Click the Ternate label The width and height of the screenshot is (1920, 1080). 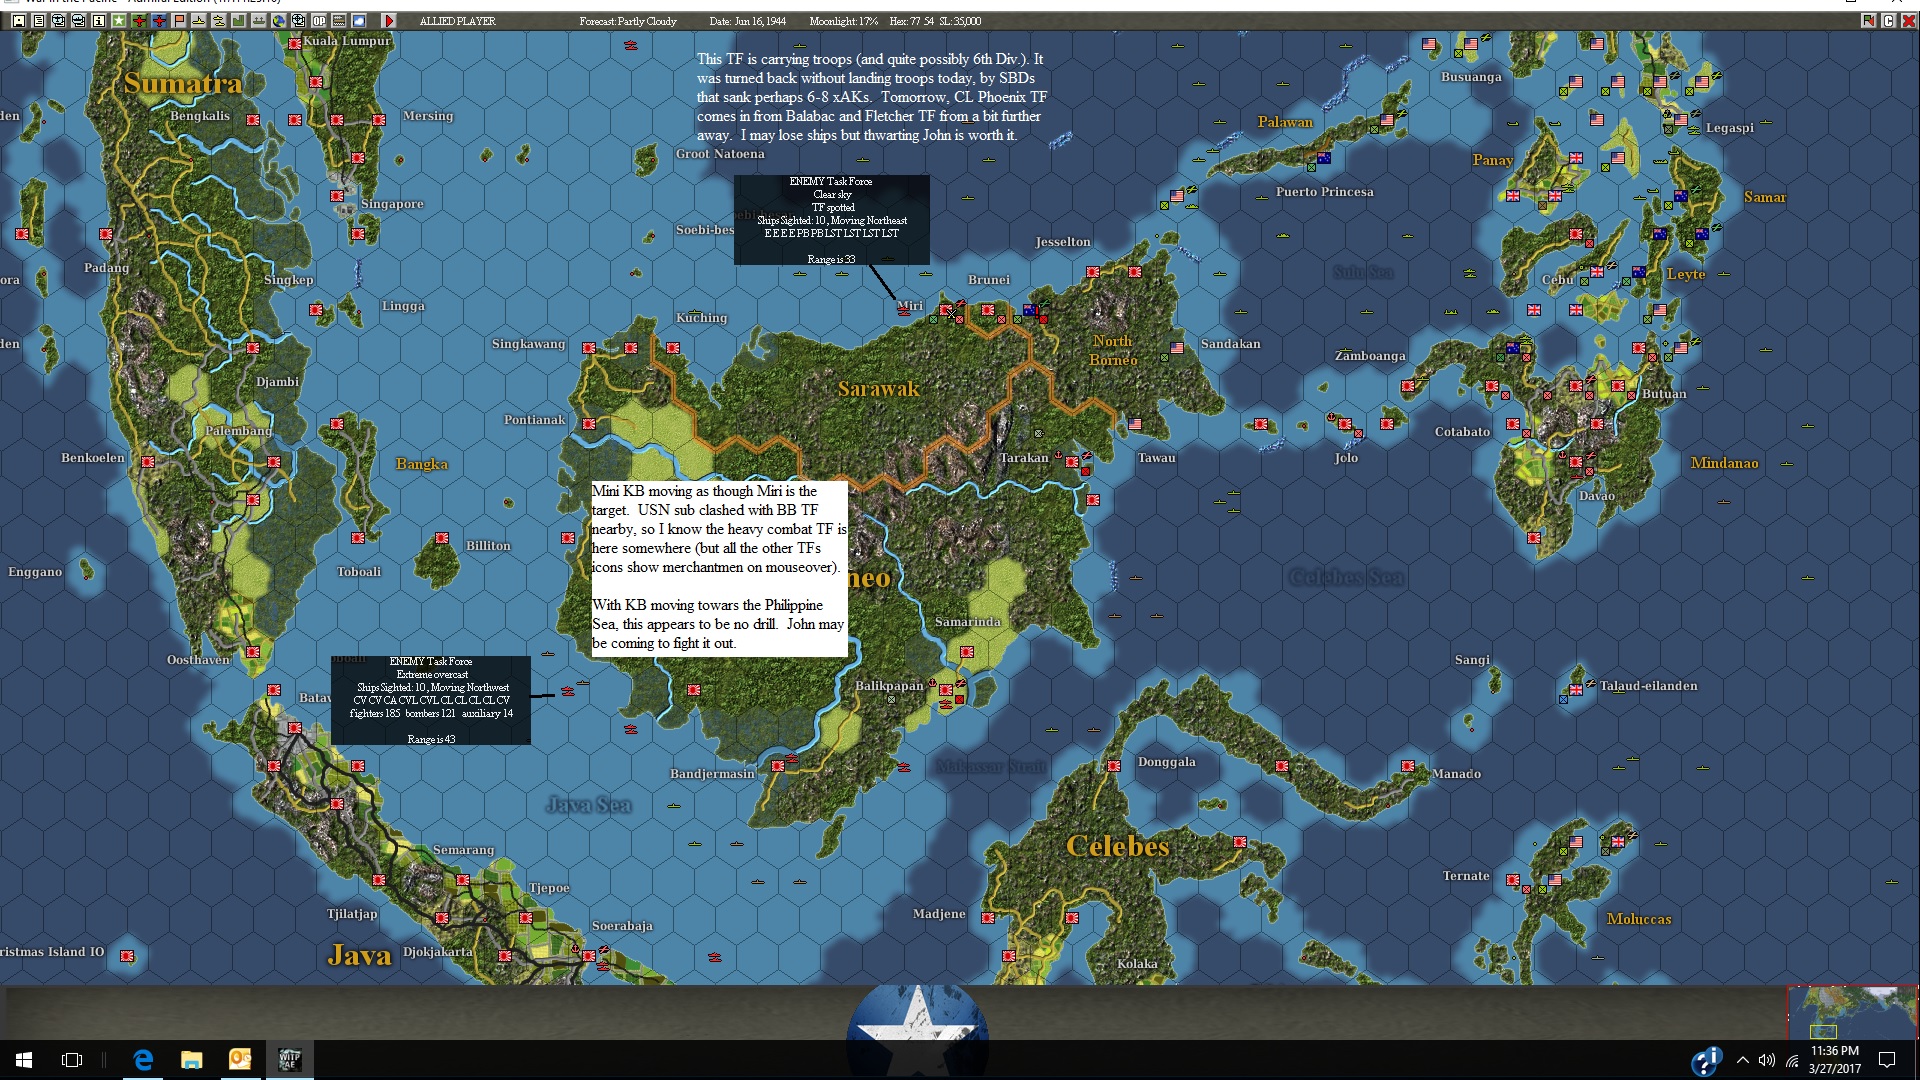(1466, 876)
